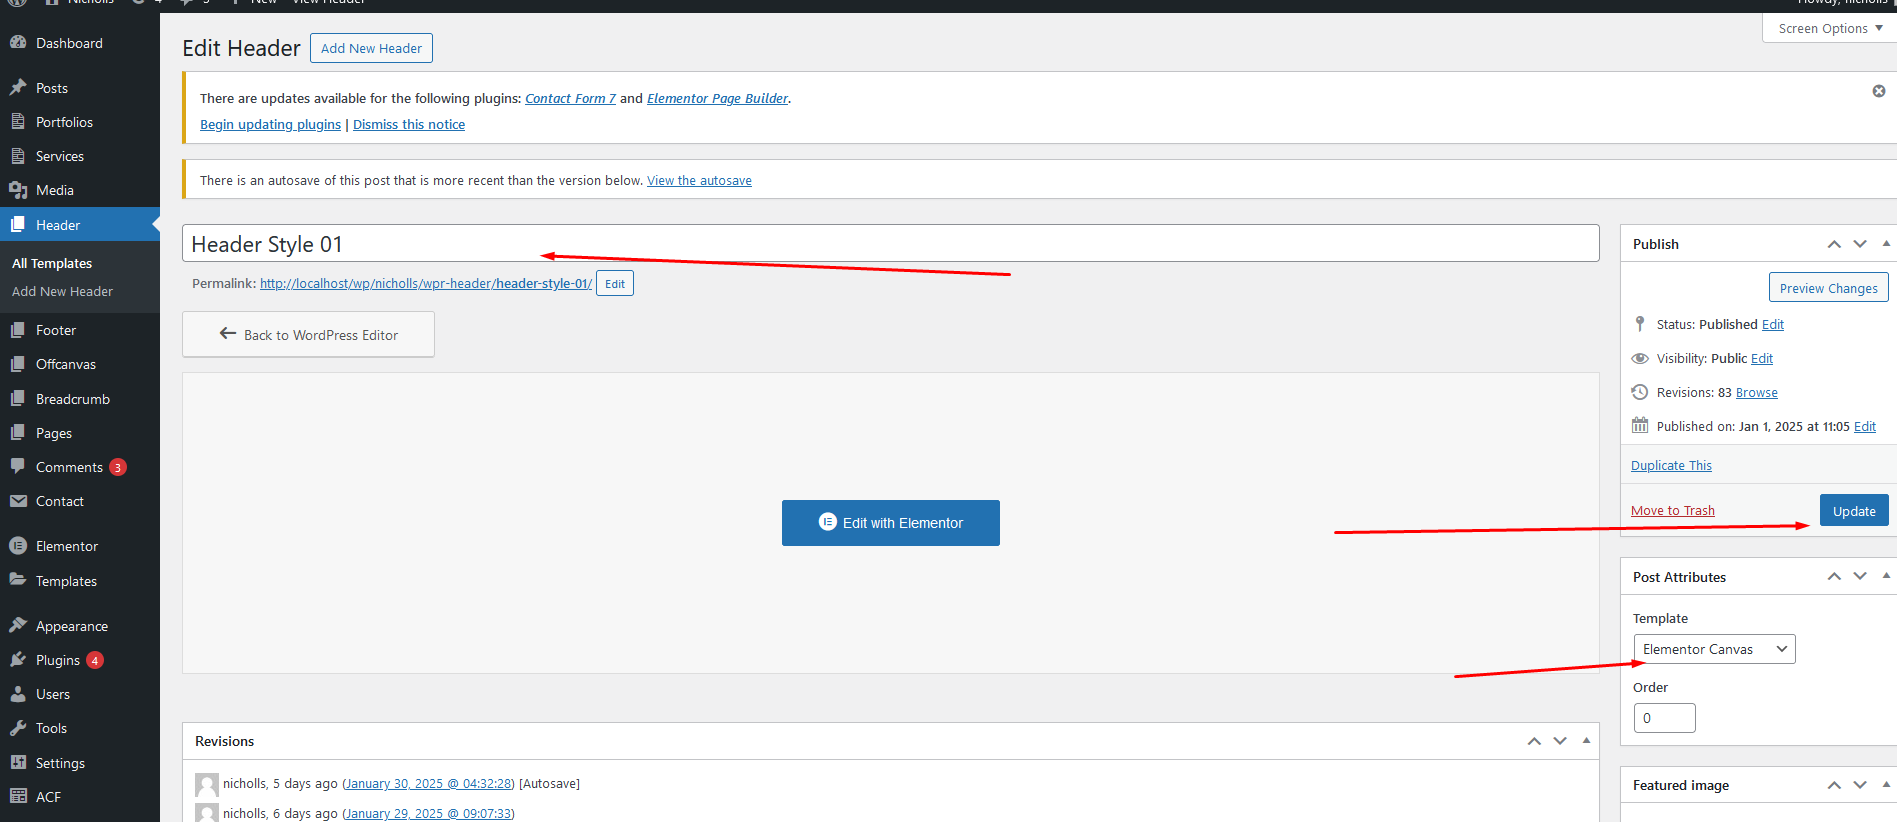Screen dimensions: 1897x822
Task: Click the Header Style 01 title field
Action: 890,243
